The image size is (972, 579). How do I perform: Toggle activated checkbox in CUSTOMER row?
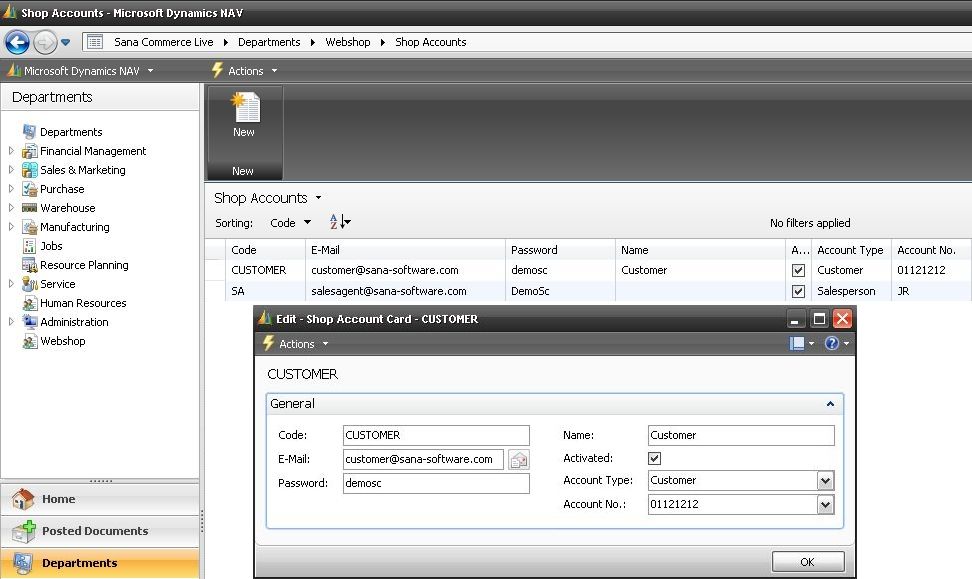coord(798,270)
